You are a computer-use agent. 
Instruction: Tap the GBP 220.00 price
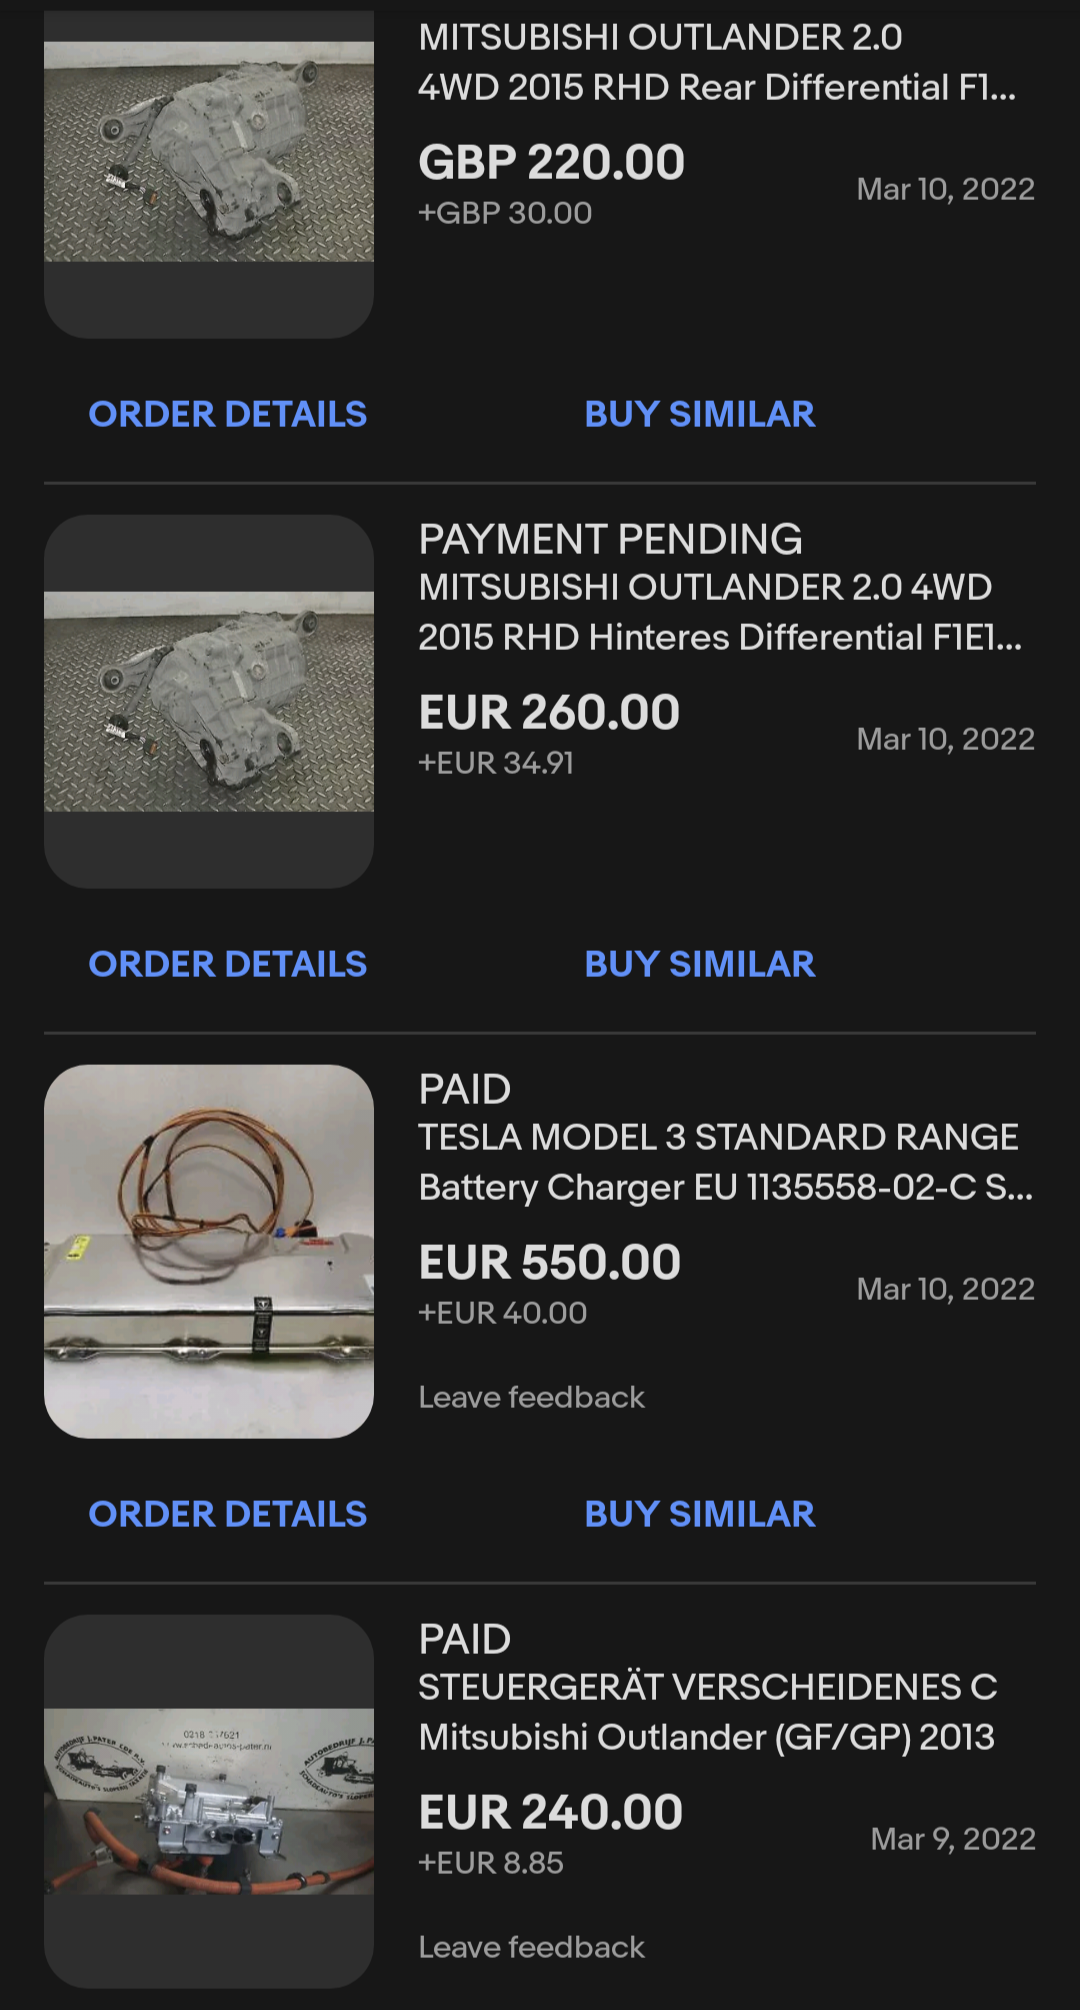coord(551,162)
